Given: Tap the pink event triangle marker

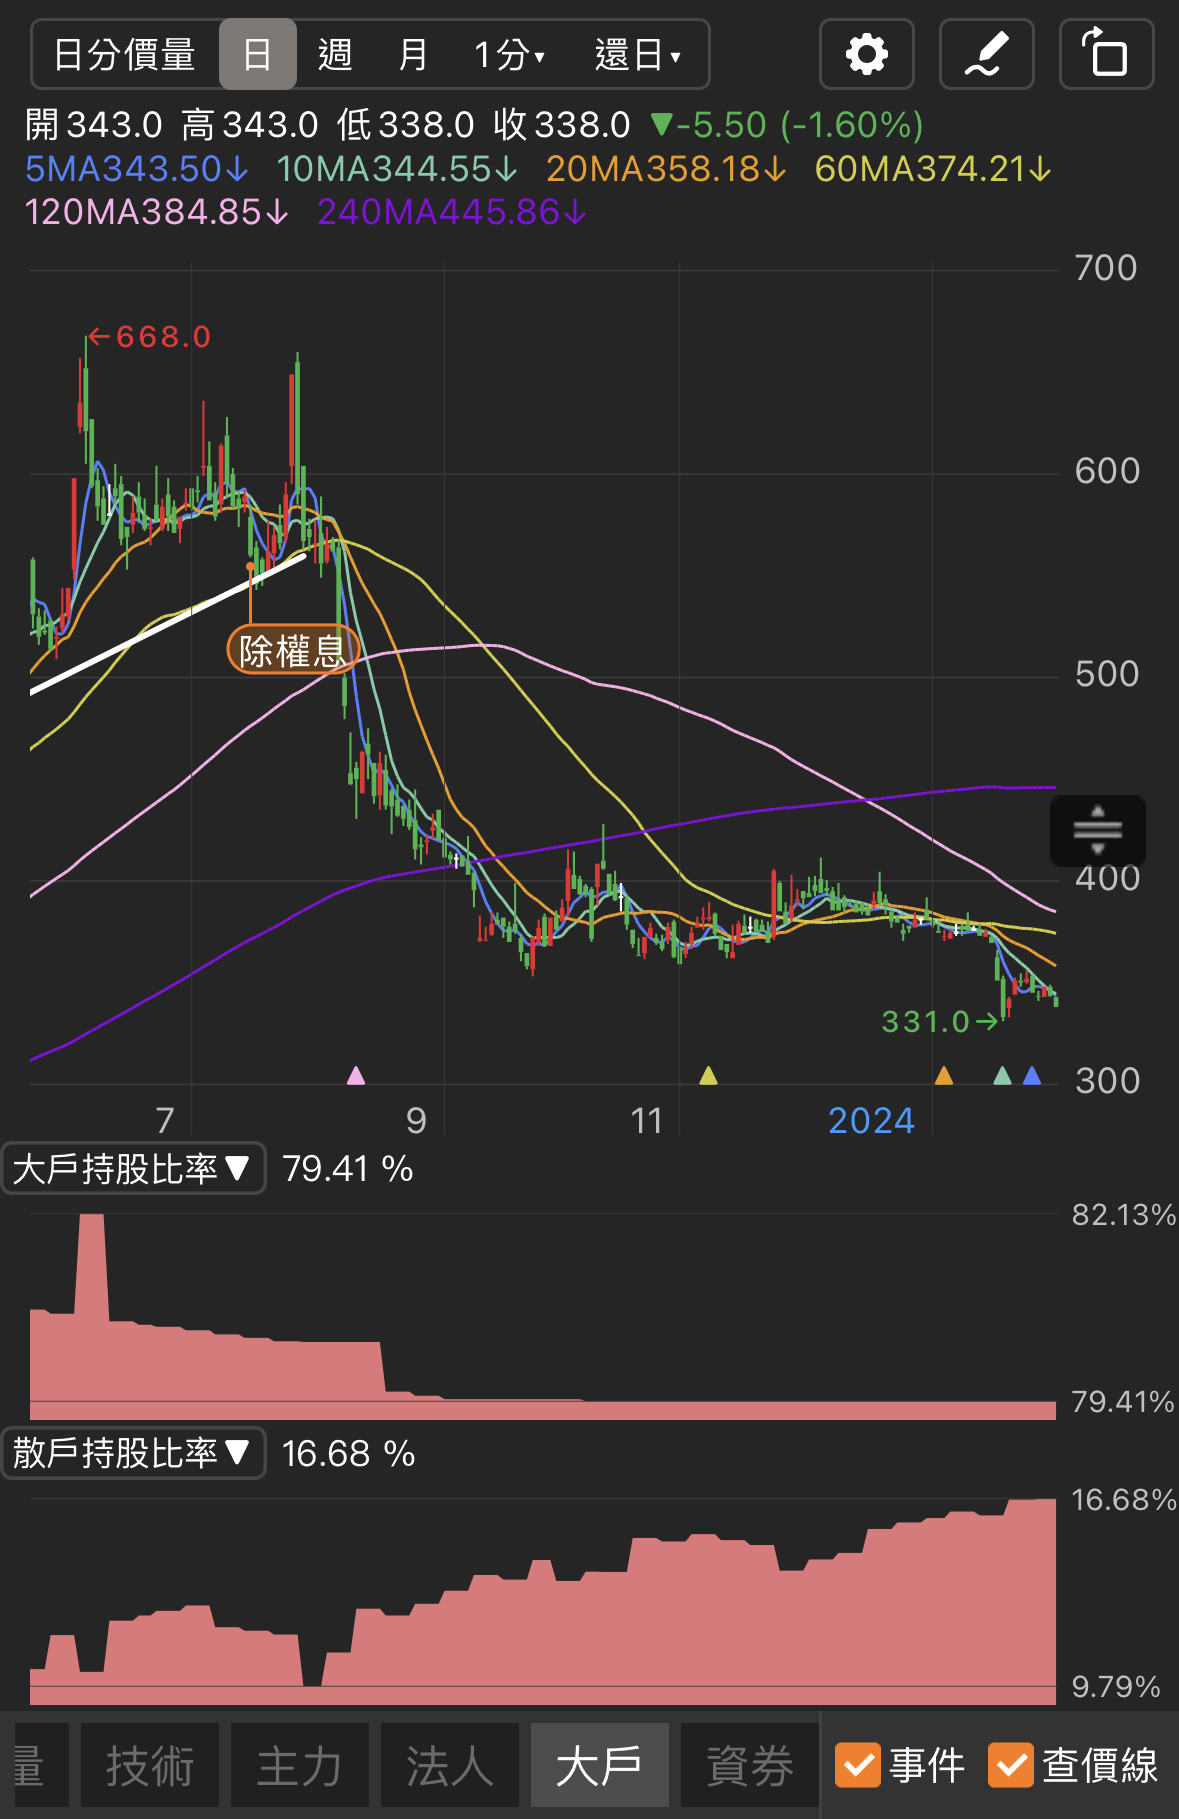Looking at the screenshot, I should (356, 1075).
